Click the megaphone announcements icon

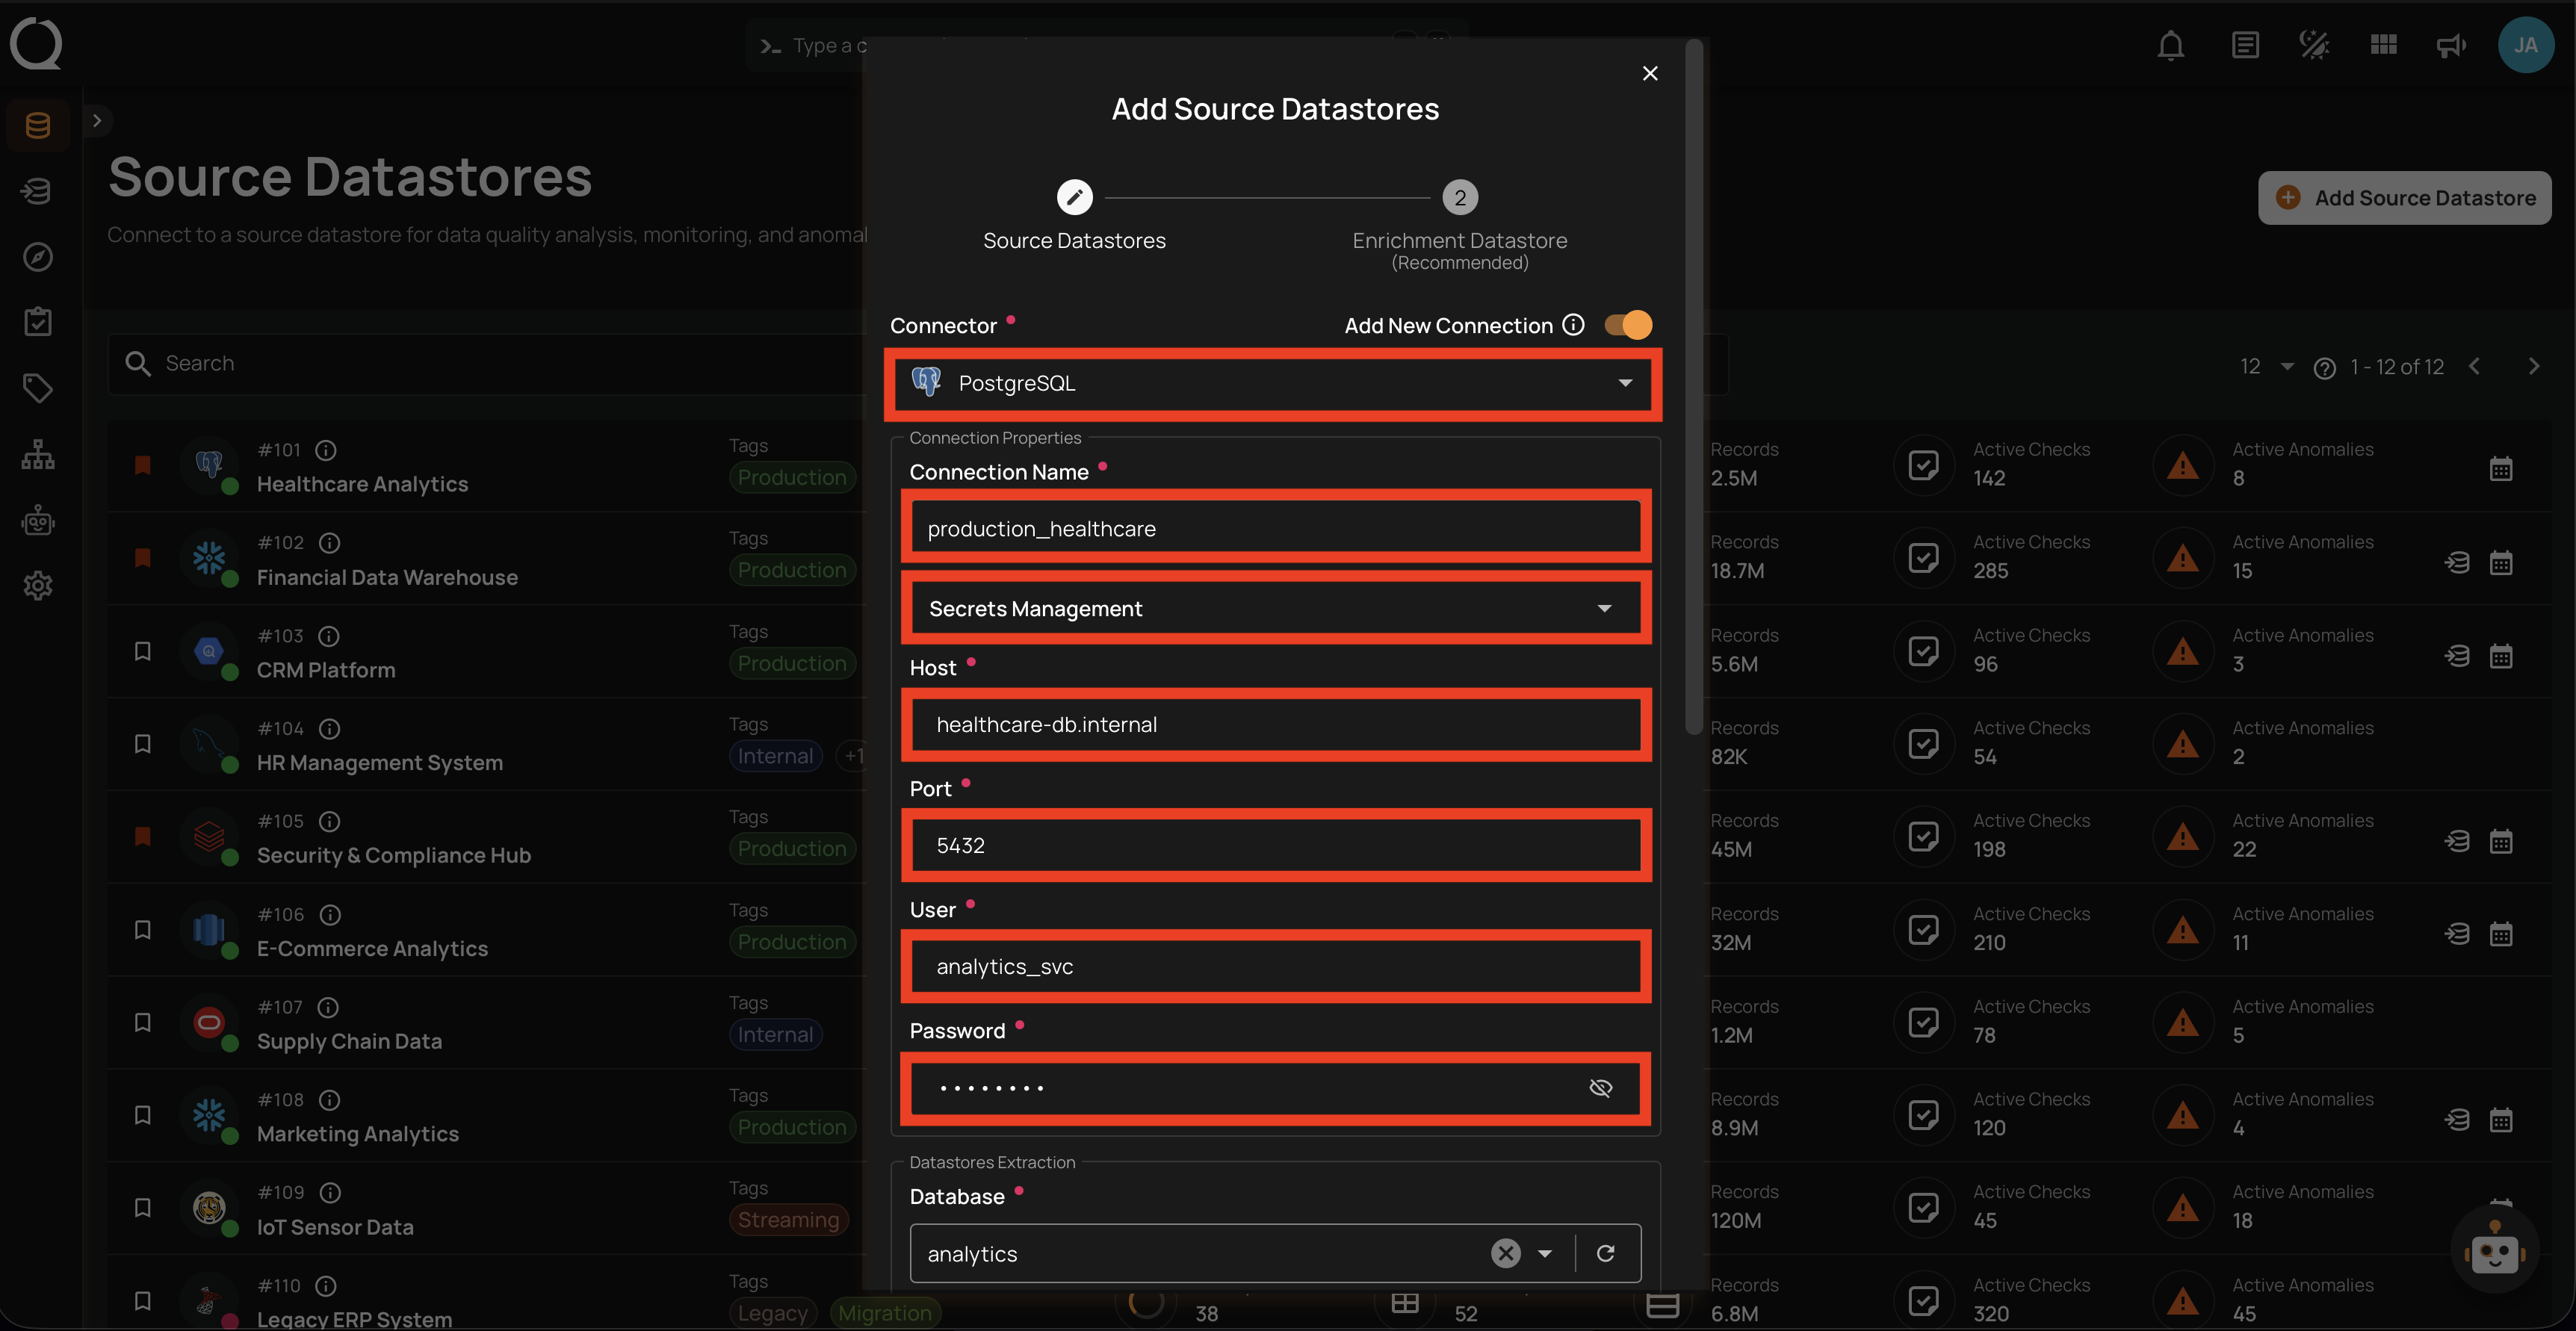(2450, 46)
